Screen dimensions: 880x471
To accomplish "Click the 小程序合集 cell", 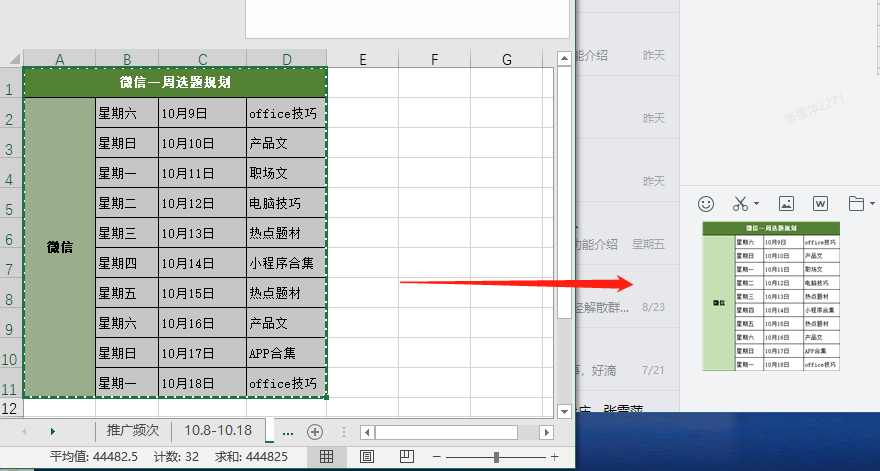I will point(286,263).
